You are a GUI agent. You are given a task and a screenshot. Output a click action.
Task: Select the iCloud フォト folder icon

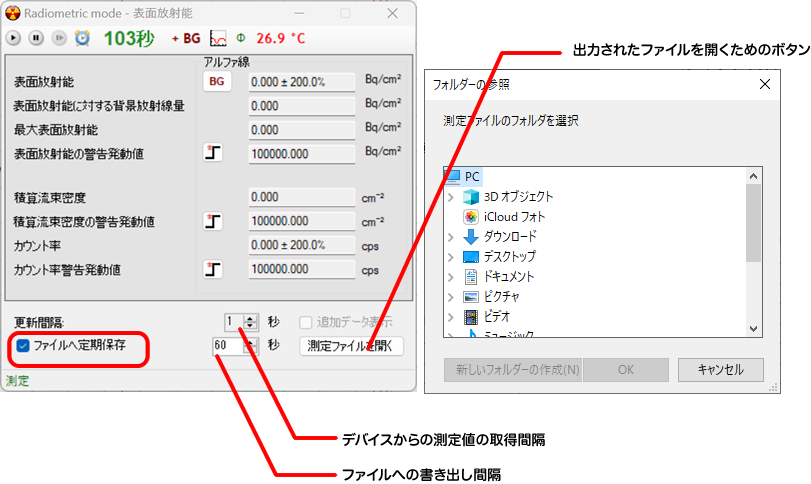pyautogui.click(x=471, y=217)
